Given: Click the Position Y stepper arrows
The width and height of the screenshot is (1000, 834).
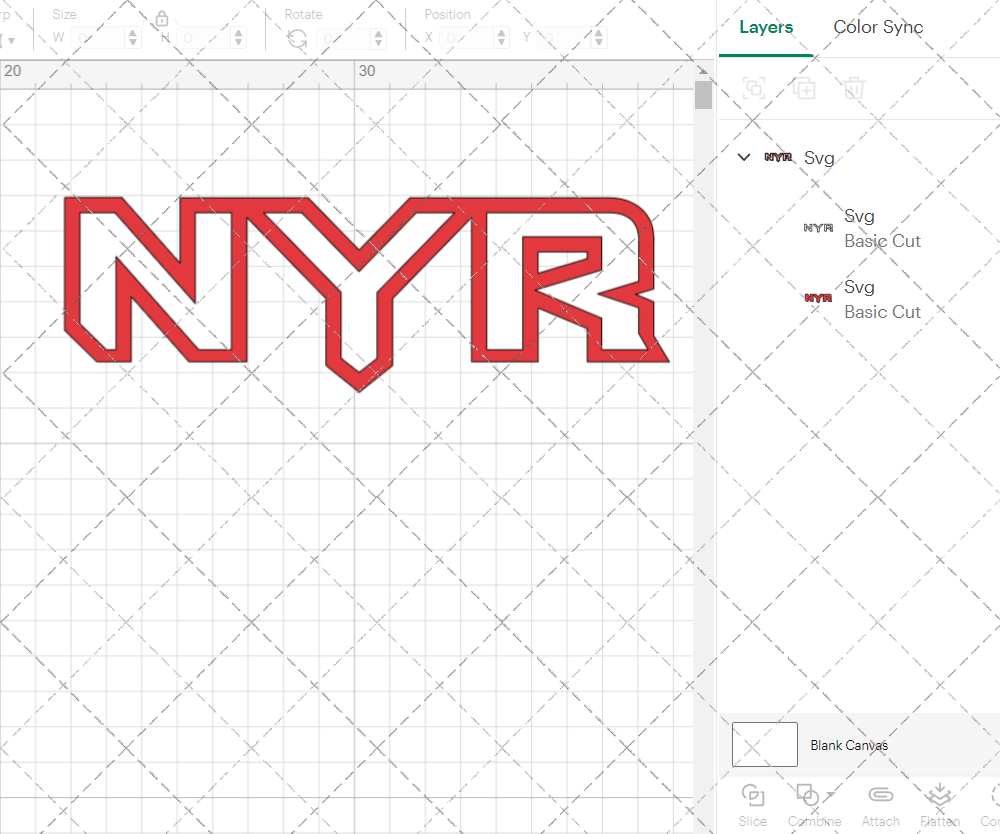Looking at the screenshot, I should 599,38.
